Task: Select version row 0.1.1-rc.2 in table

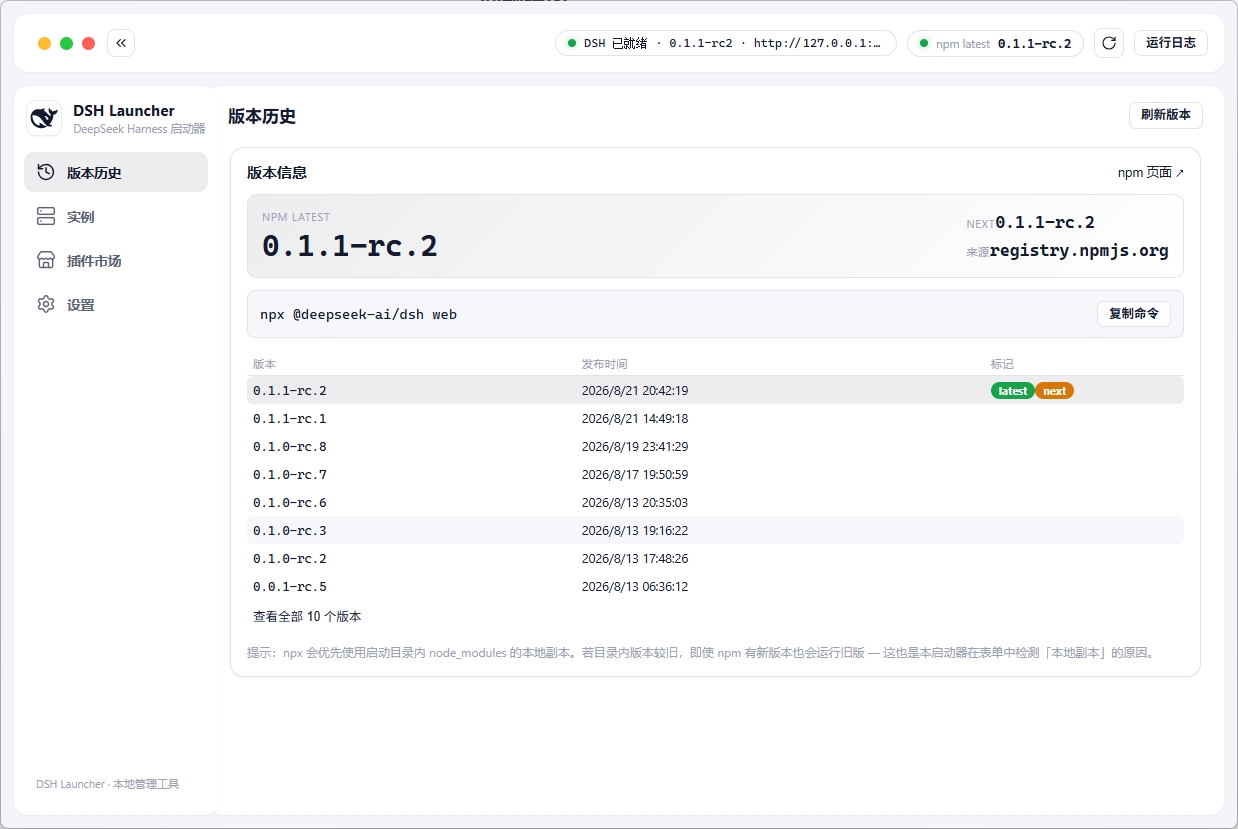Action: click(x=715, y=390)
